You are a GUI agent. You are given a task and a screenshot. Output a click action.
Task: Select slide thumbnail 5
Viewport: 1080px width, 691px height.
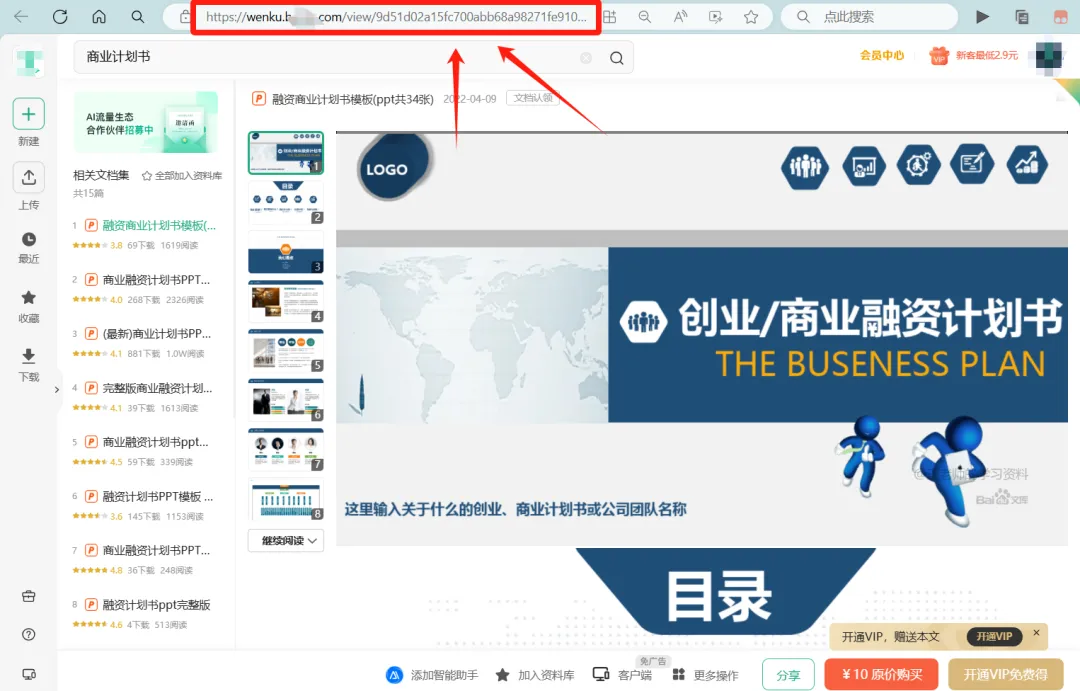pos(286,351)
